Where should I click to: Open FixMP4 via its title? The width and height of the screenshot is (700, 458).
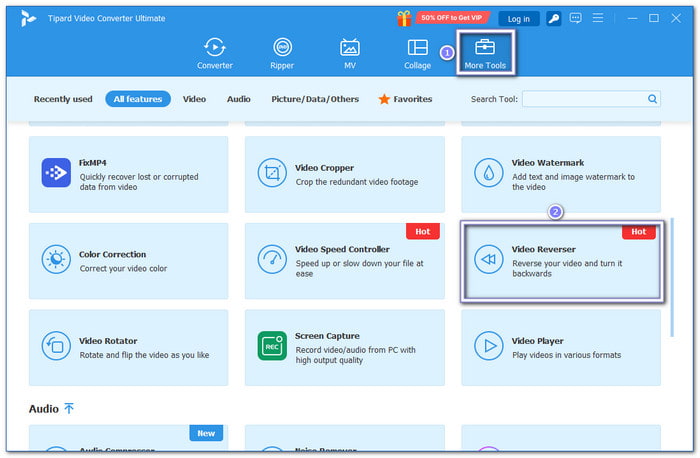click(92, 163)
